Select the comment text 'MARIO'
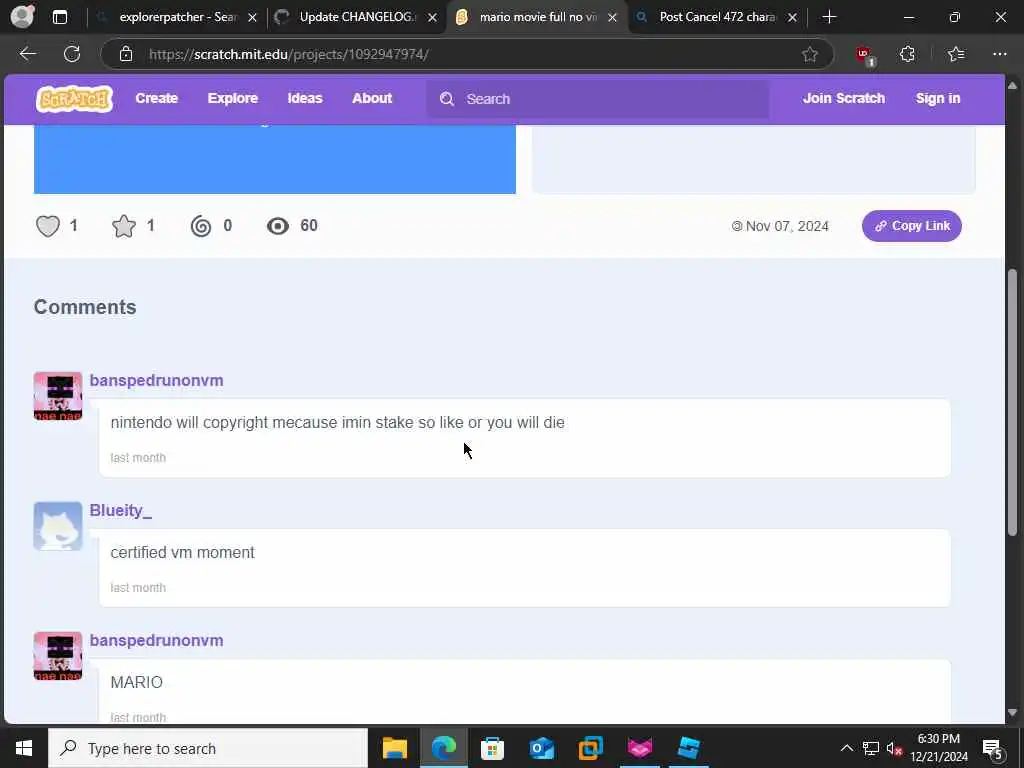The height and width of the screenshot is (768, 1024). [x=136, y=682]
